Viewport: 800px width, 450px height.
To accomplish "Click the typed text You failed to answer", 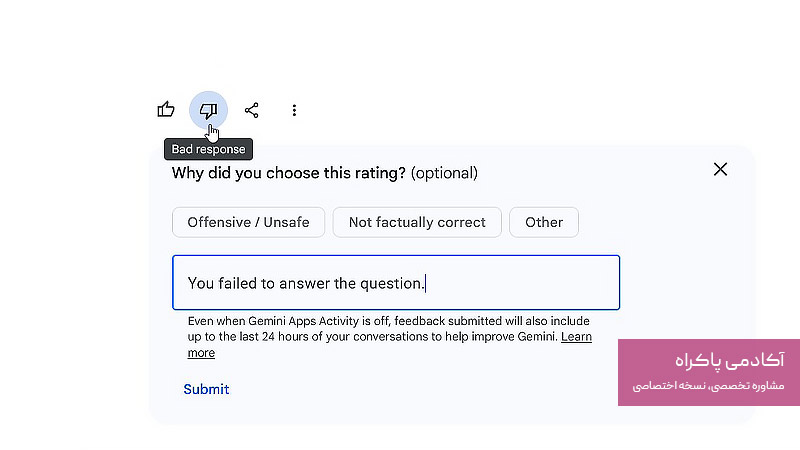I will [260, 283].
